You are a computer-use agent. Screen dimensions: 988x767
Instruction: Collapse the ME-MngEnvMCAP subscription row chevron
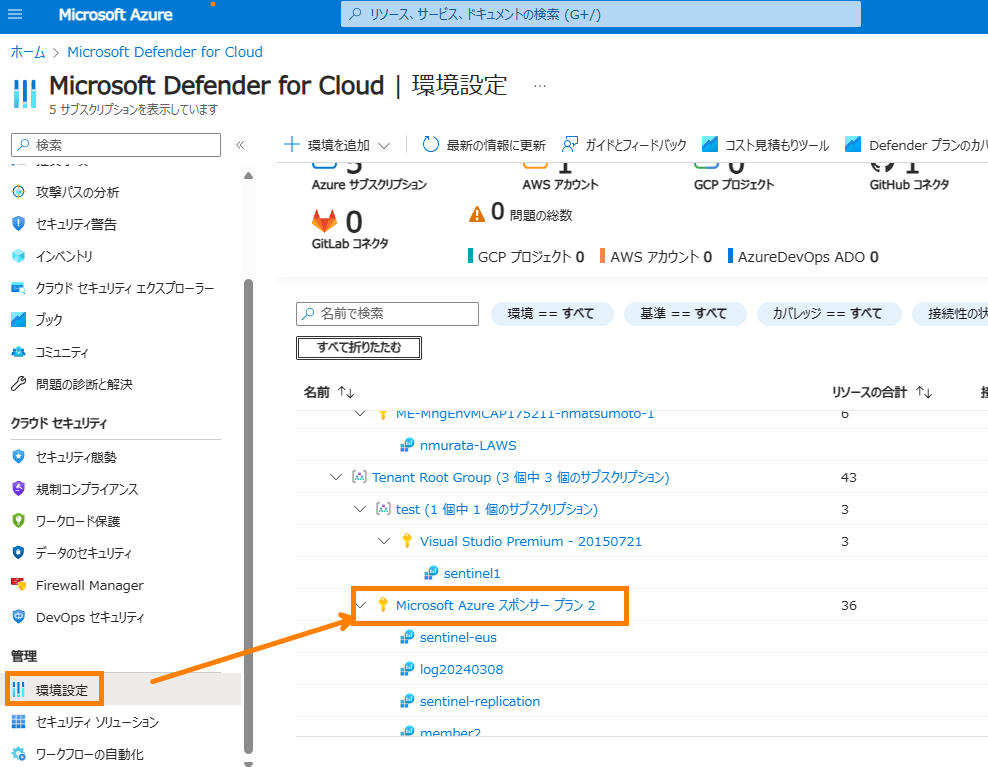[360, 414]
